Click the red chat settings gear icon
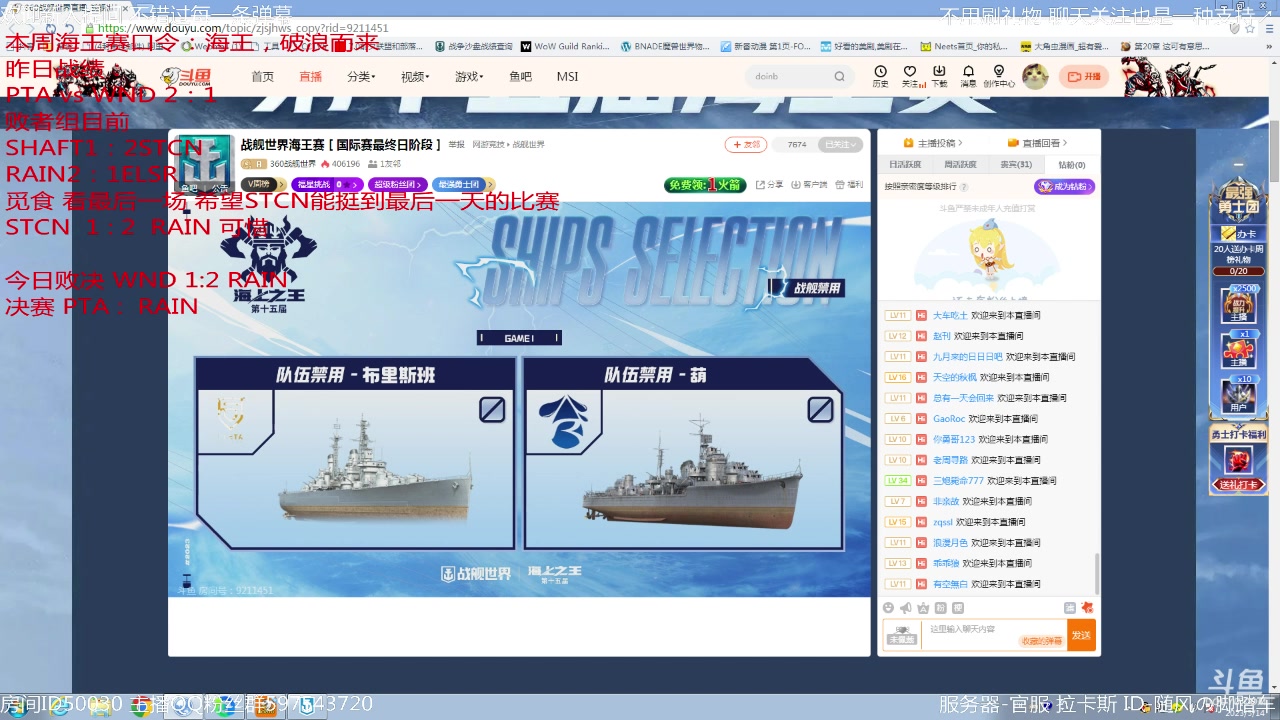Screen dimensions: 1280x720 (1088, 608)
